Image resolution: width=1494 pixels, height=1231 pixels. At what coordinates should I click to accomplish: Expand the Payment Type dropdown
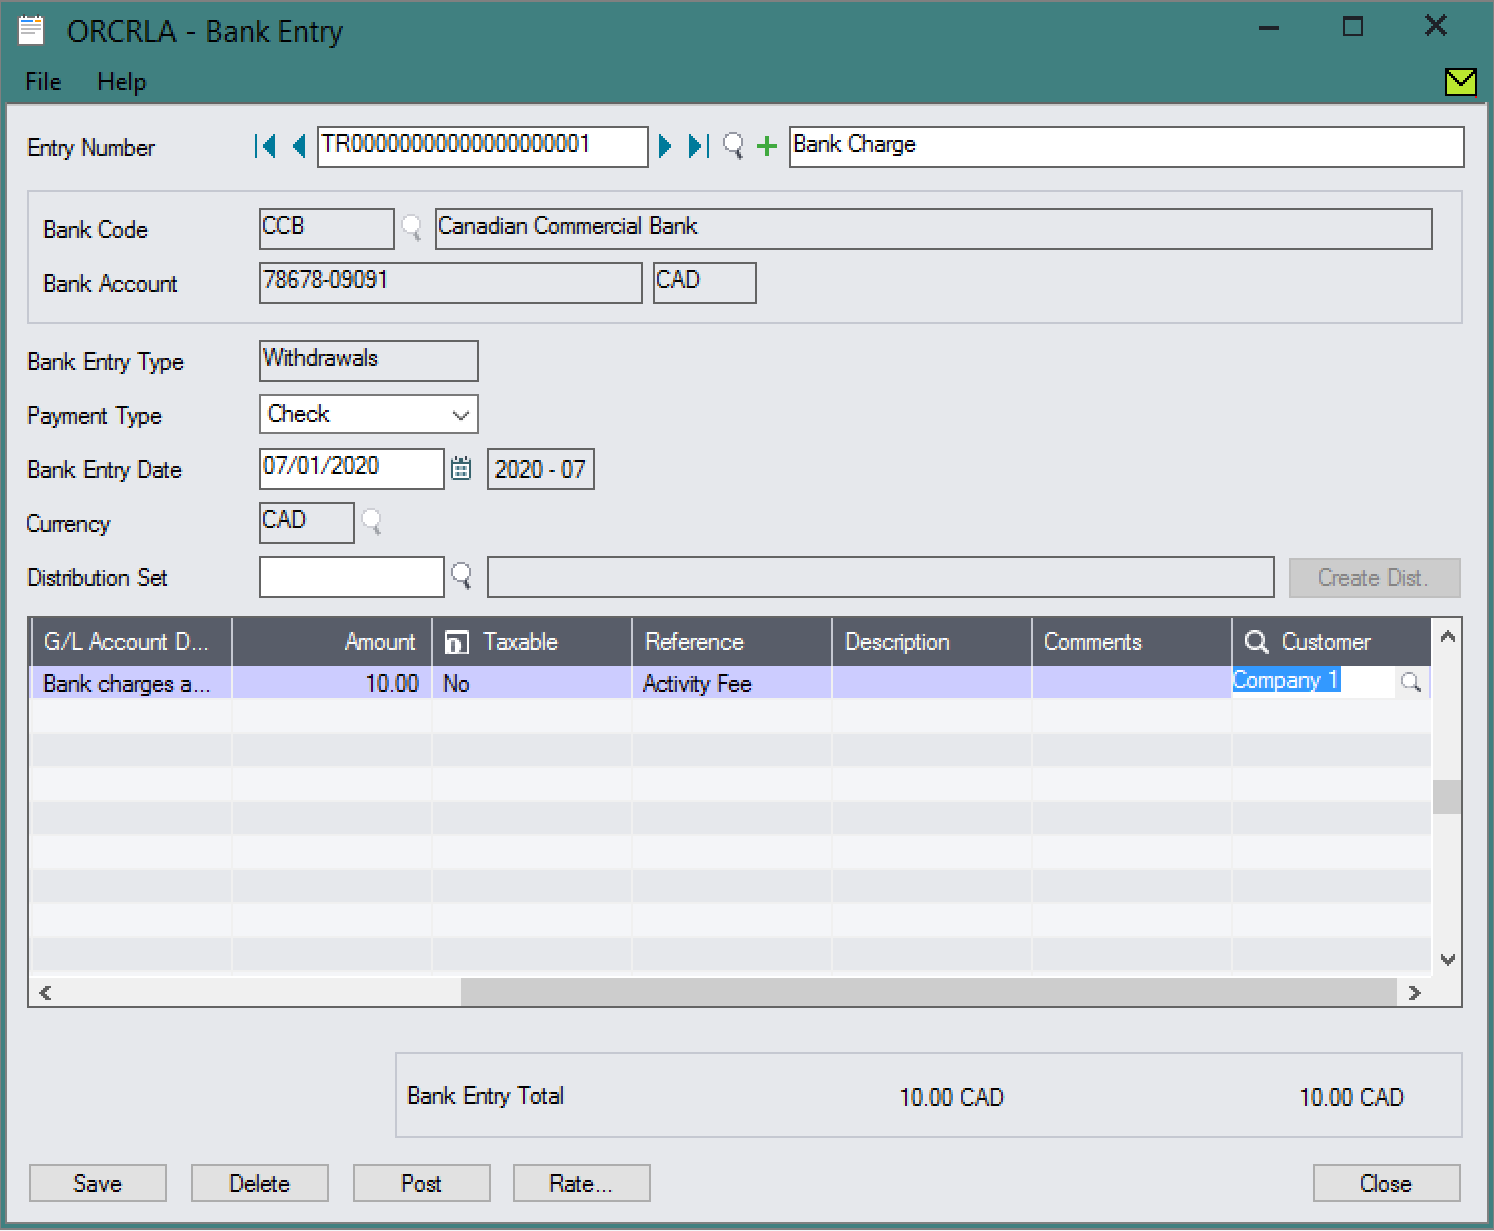[460, 415]
